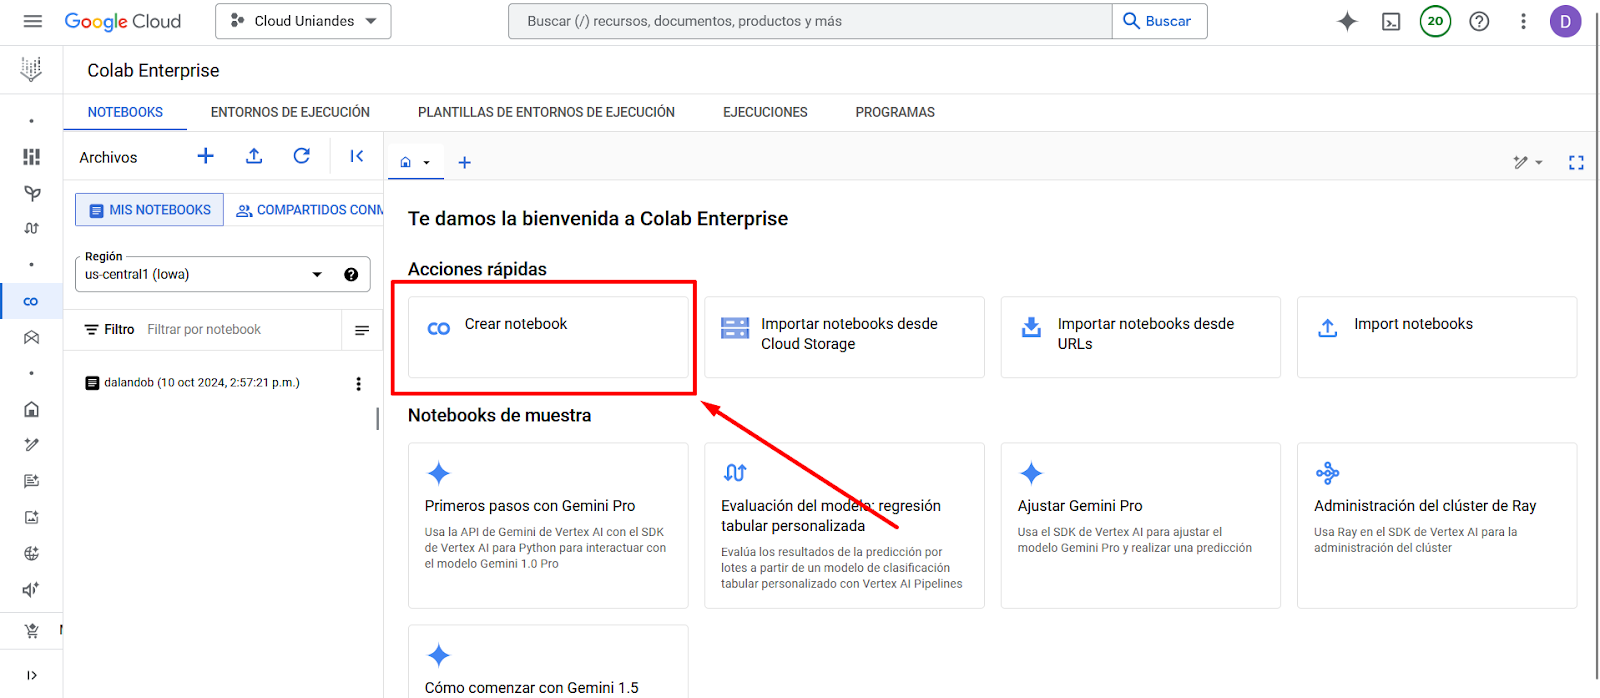Select the COMPARTIDOS CONMIGO toggle
Image resolution: width=1600 pixels, height=698 pixels.
click(x=305, y=210)
